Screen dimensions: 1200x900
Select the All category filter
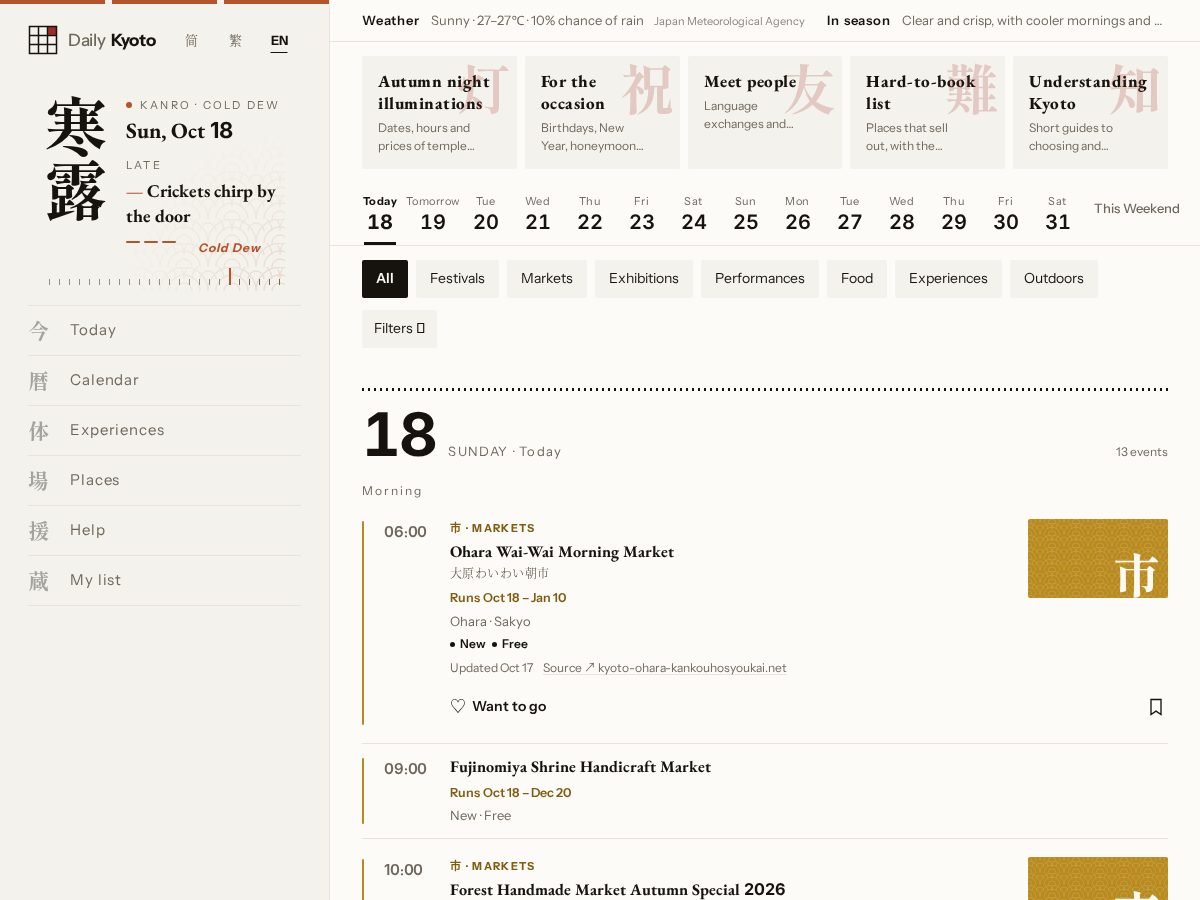[x=385, y=279]
